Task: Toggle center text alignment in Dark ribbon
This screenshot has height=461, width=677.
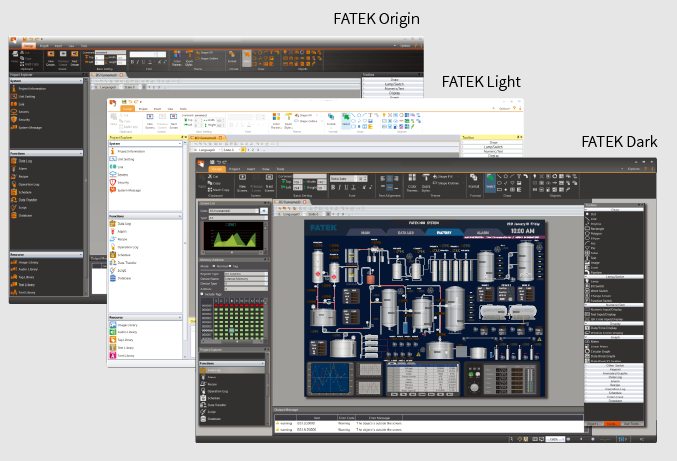Action: [x=389, y=178]
